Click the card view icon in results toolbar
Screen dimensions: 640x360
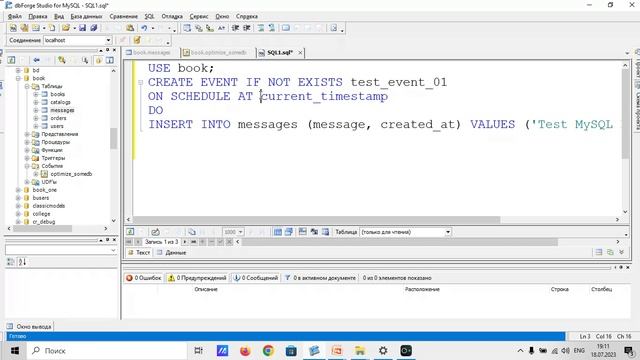[289, 232]
